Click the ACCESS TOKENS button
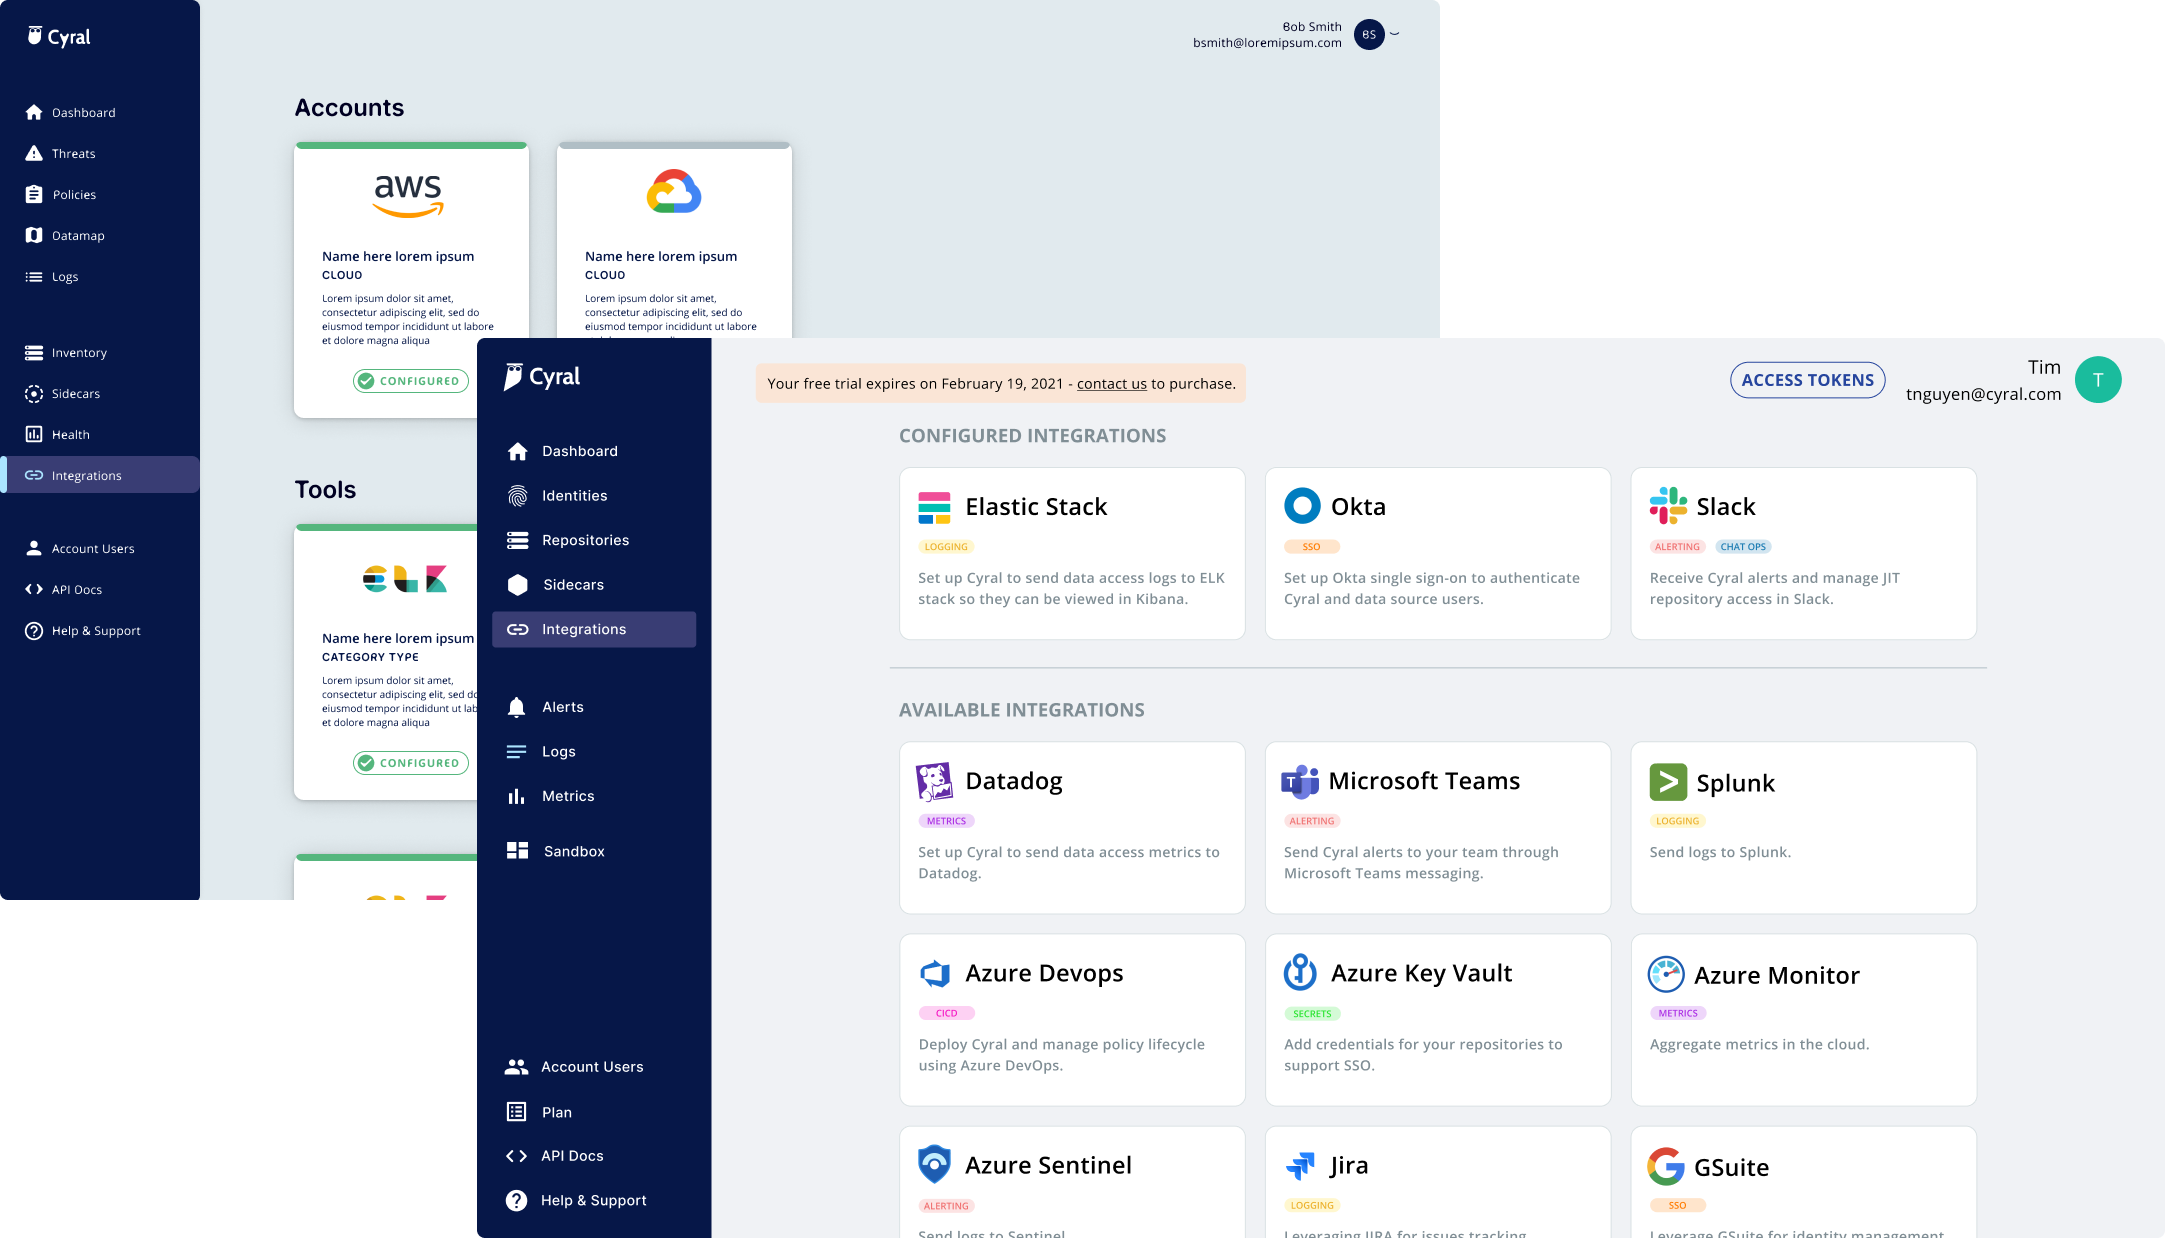Viewport: 2165px width, 1238px height. (x=1808, y=380)
